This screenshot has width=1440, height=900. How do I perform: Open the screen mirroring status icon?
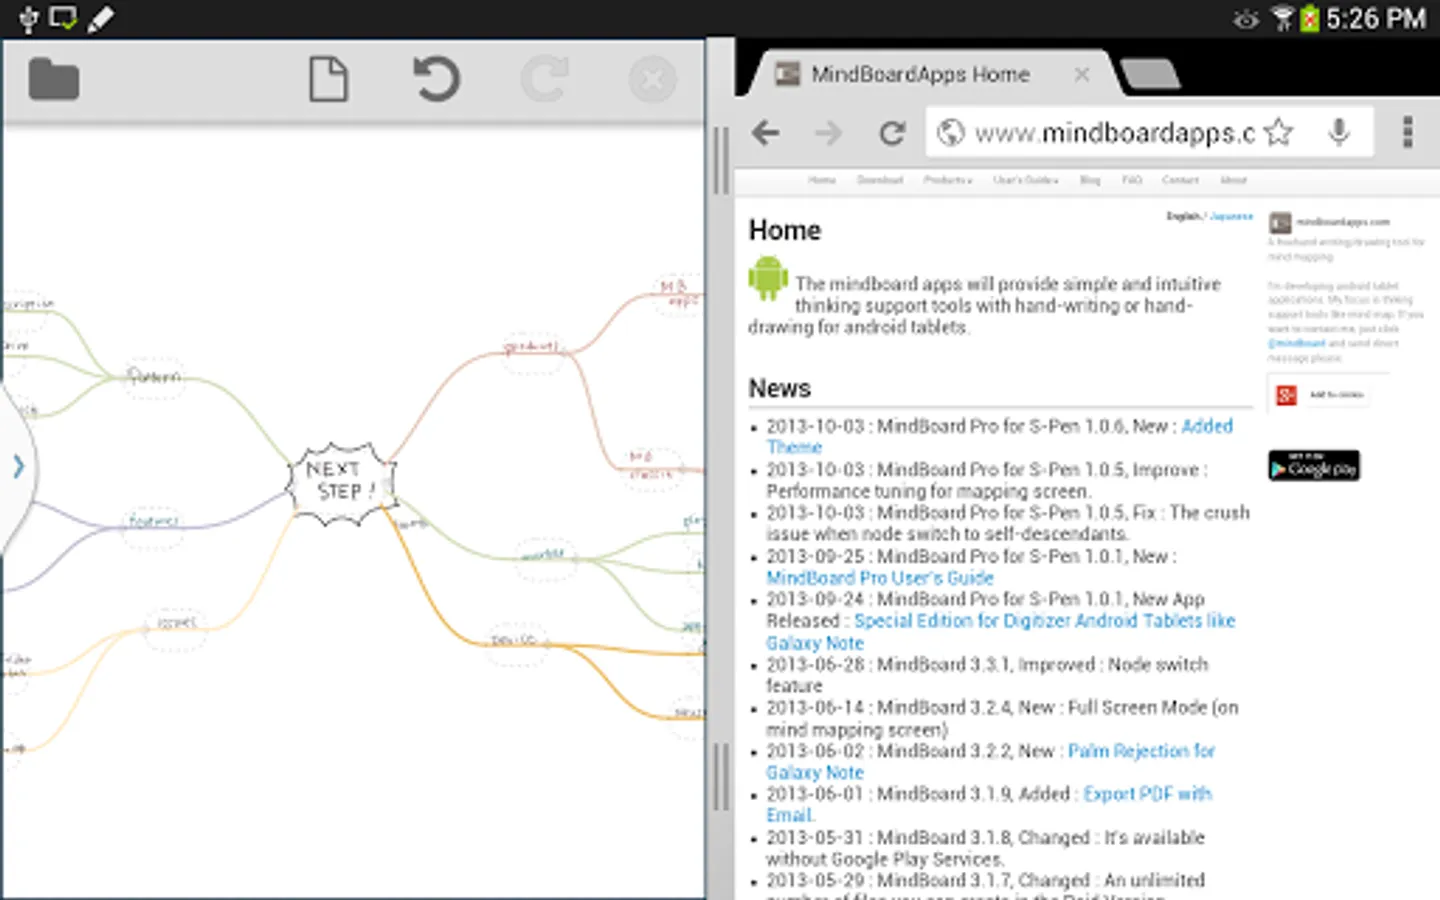point(63,18)
